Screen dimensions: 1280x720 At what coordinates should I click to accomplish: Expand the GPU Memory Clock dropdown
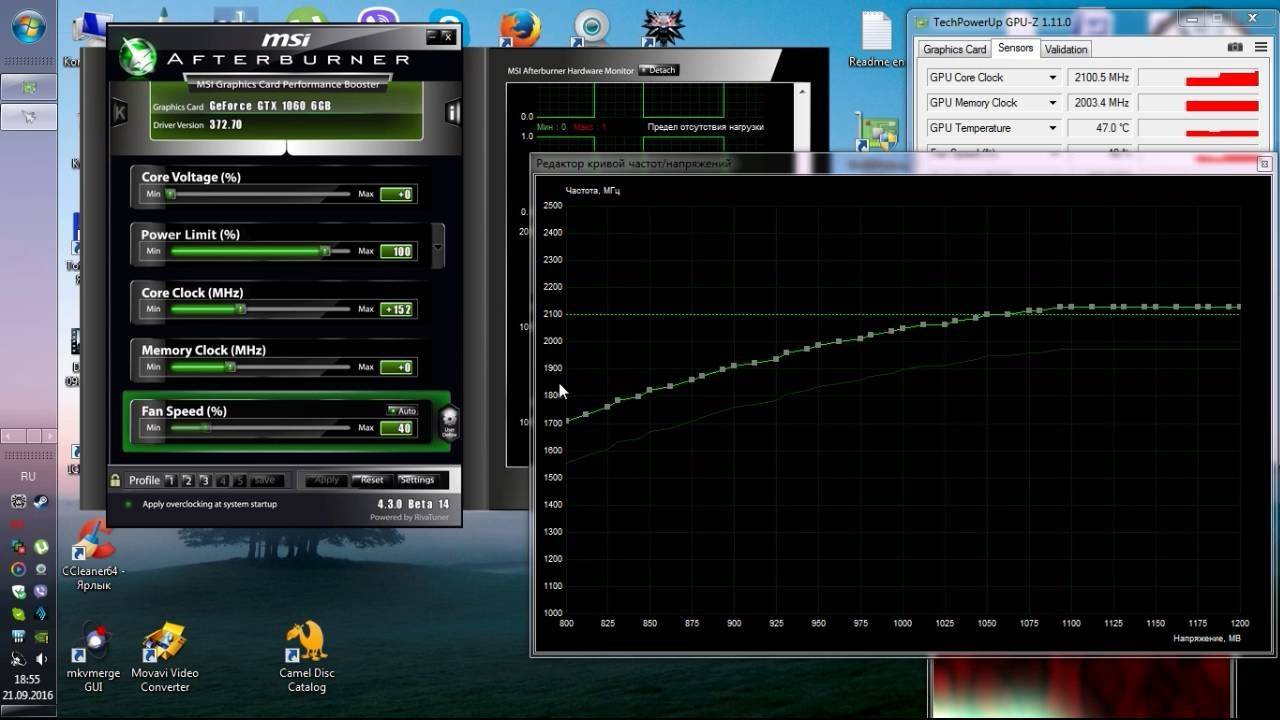coord(1052,103)
